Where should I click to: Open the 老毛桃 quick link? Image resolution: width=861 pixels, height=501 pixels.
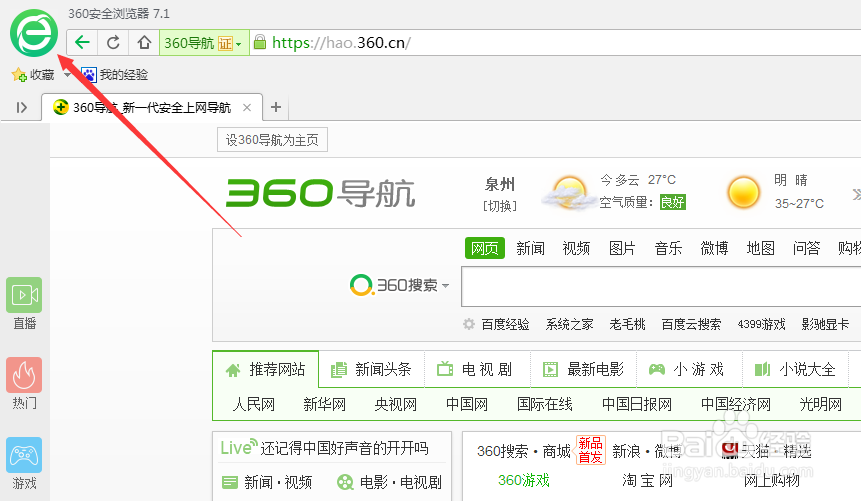coord(627,324)
